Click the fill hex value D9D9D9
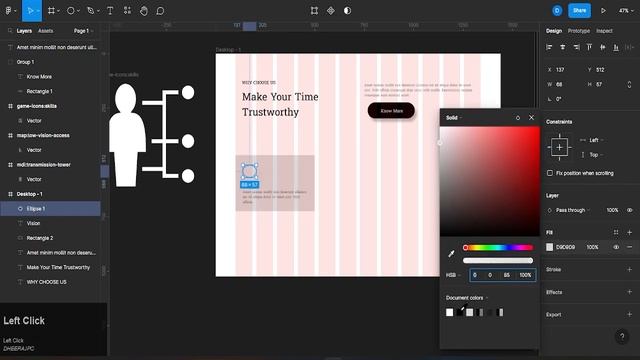This screenshot has width=640, height=360. tap(565, 247)
